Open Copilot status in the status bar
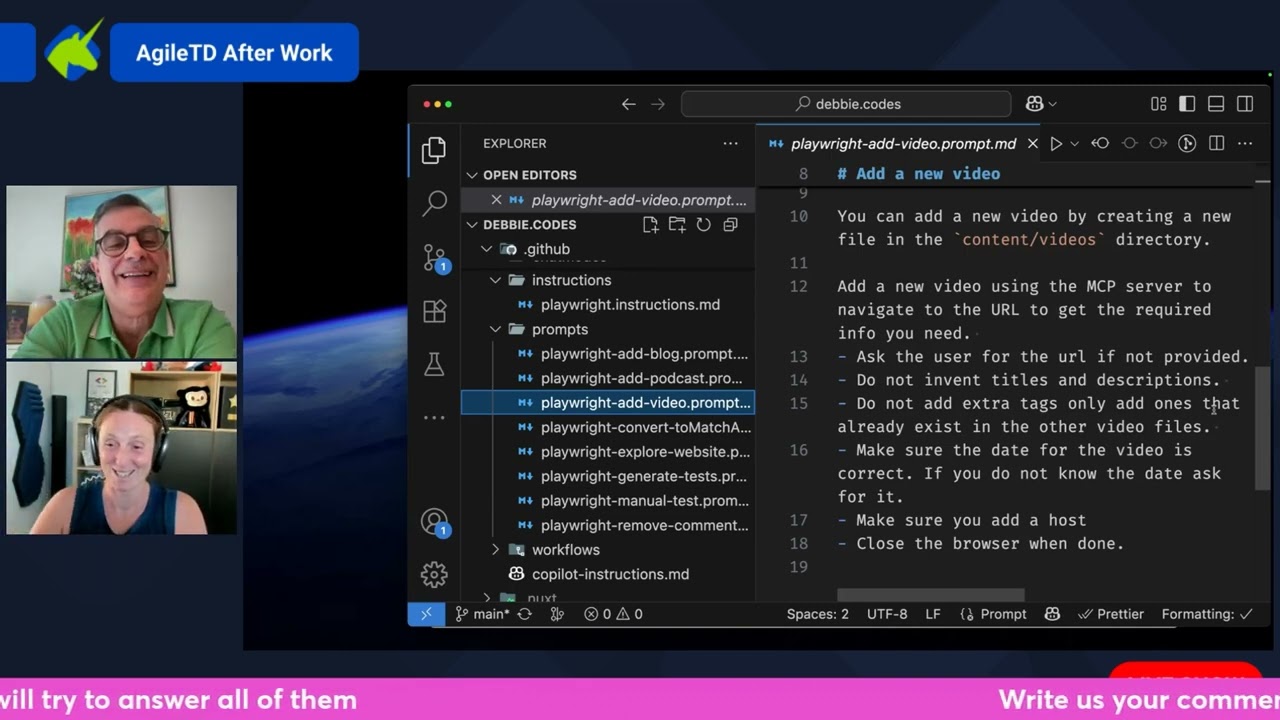1280x720 pixels. point(1052,614)
